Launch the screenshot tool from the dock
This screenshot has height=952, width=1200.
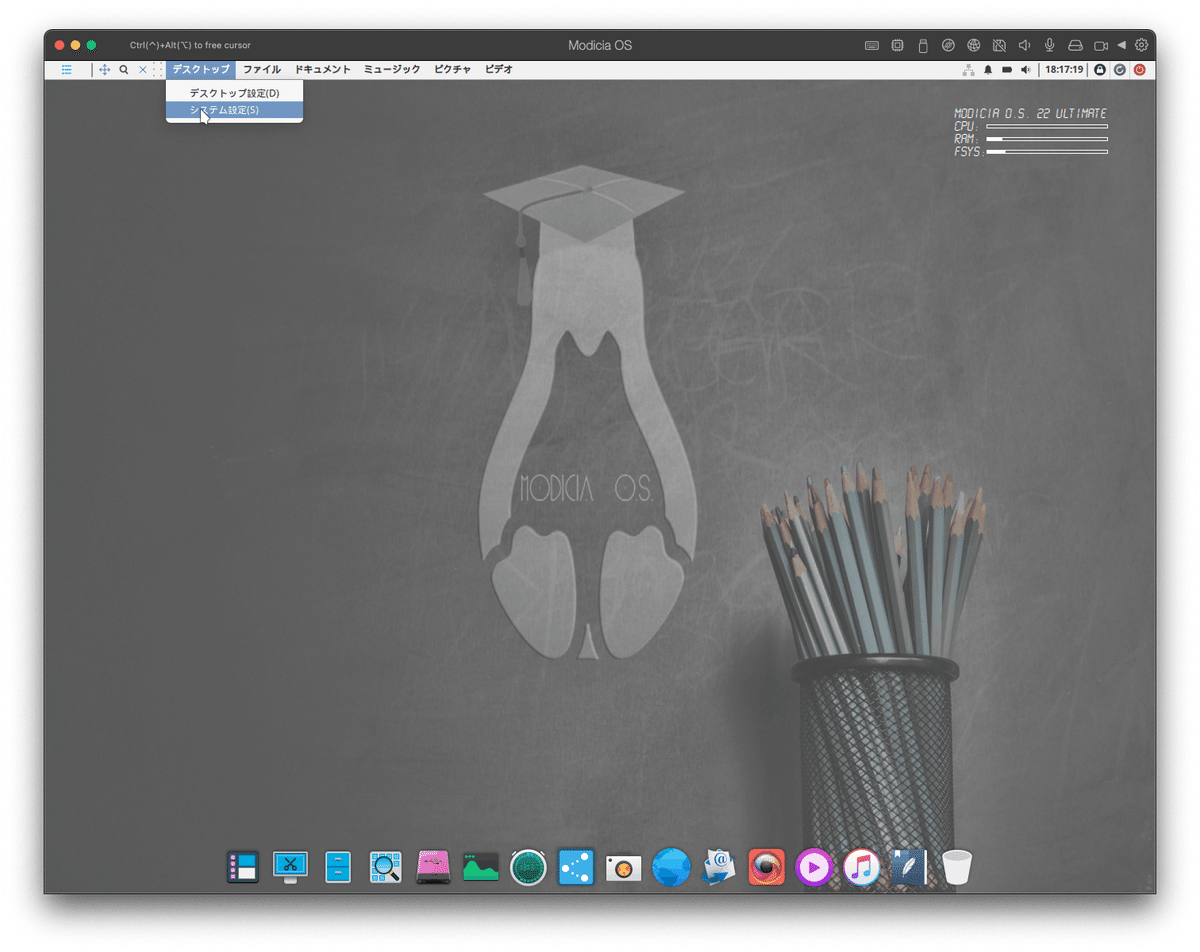pos(289,866)
